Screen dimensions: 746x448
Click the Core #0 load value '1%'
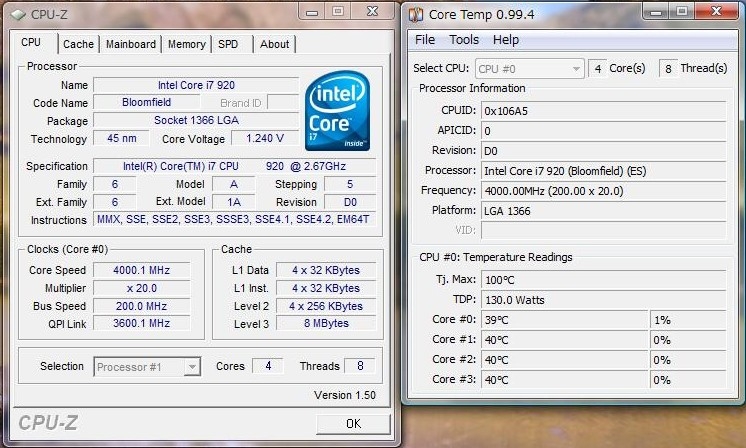(x=688, y=320)
